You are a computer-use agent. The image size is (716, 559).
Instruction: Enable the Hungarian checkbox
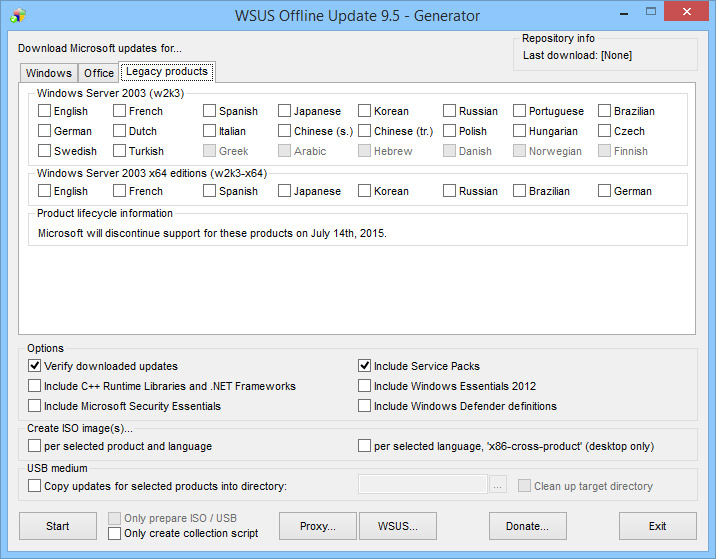click(x=519, y=131)
